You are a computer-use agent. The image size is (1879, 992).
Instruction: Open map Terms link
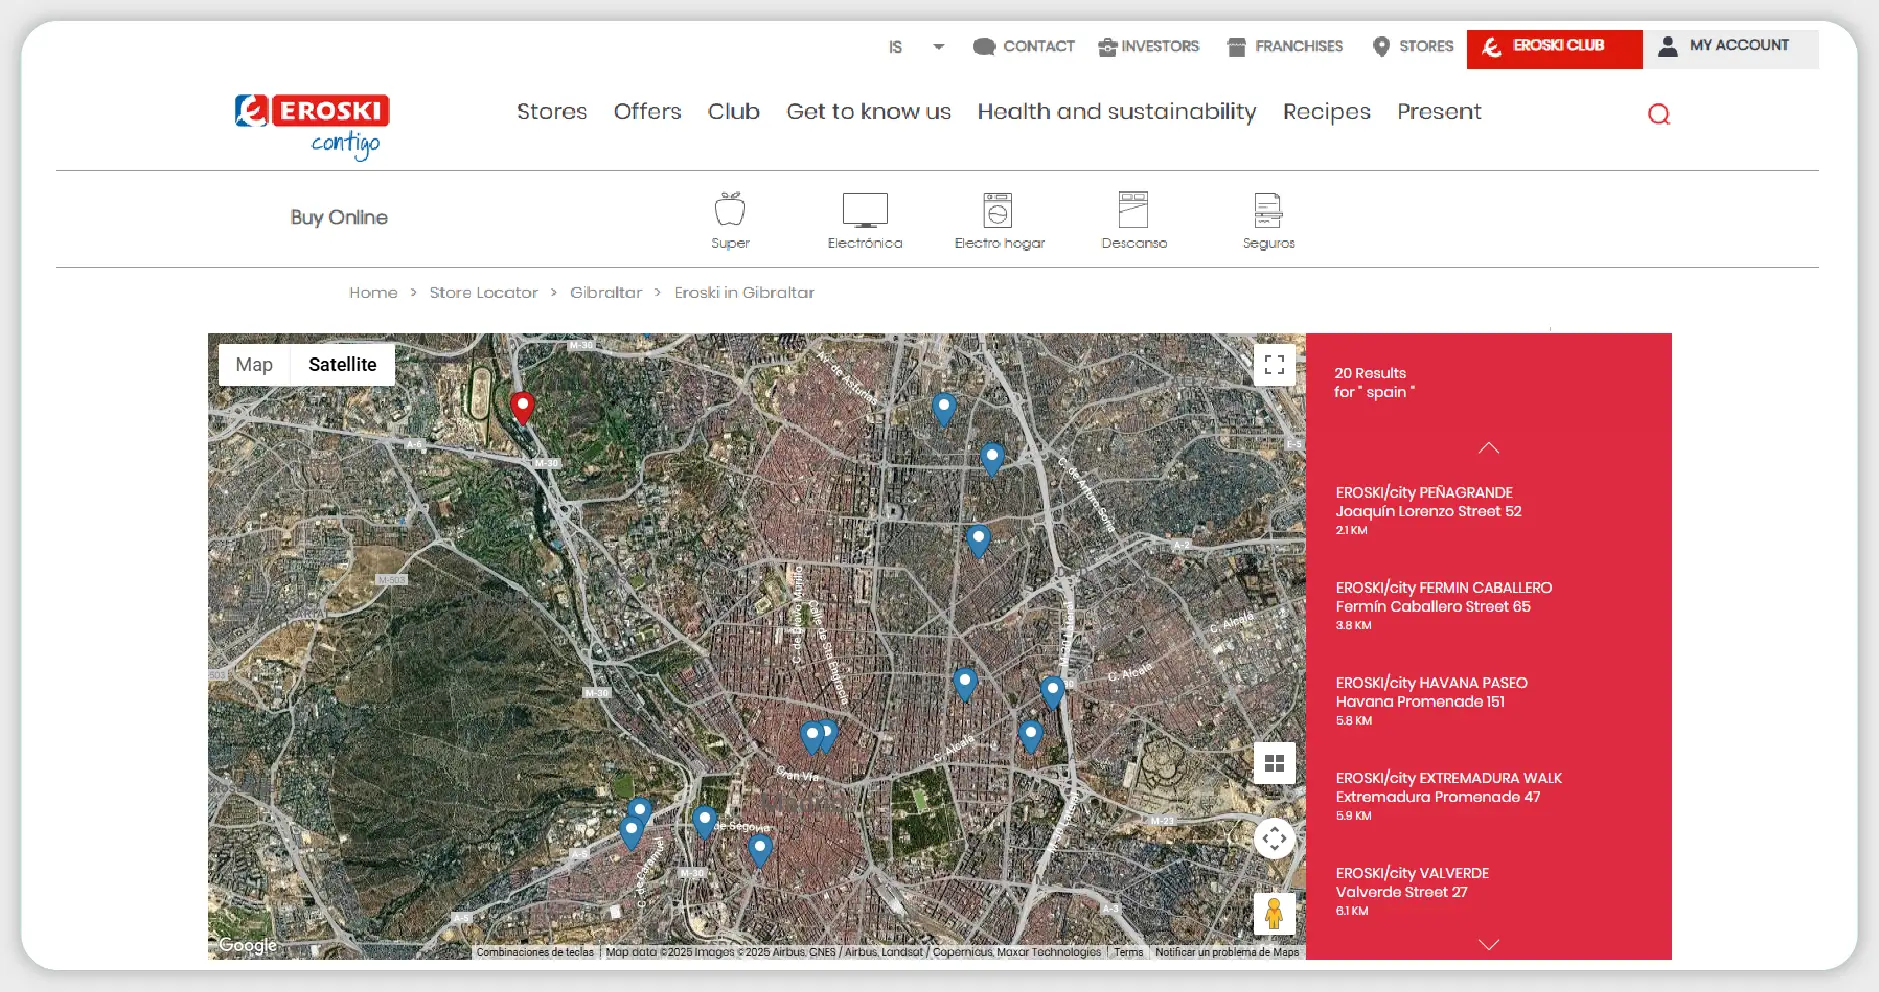pyautogui.click(x=1128, y=952)
